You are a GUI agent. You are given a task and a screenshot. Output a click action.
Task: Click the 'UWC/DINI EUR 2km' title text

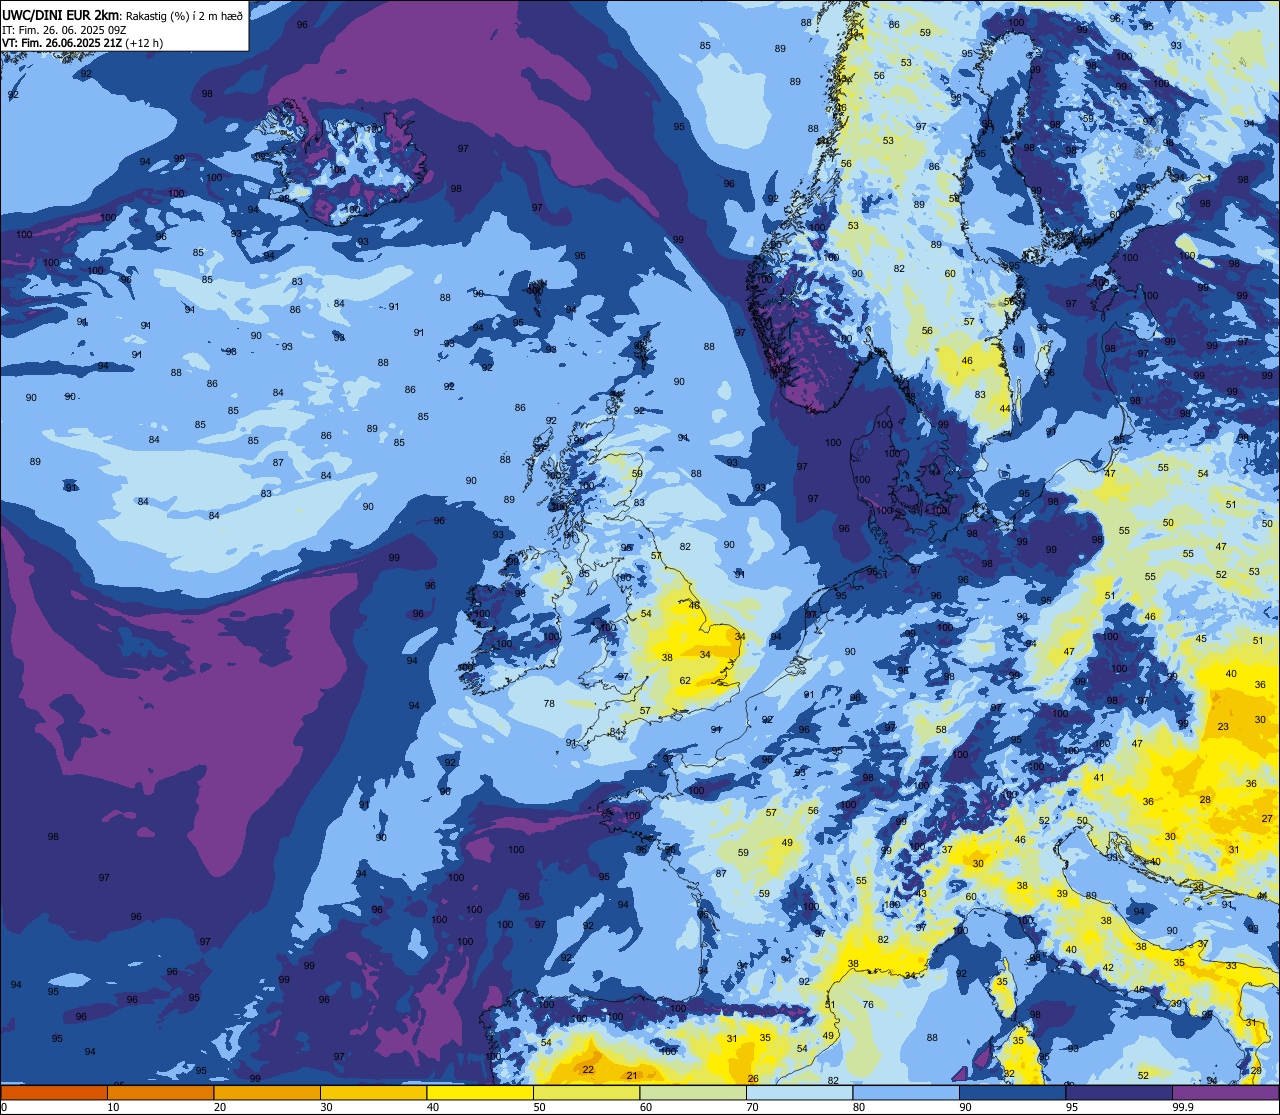tap(61, 15)
